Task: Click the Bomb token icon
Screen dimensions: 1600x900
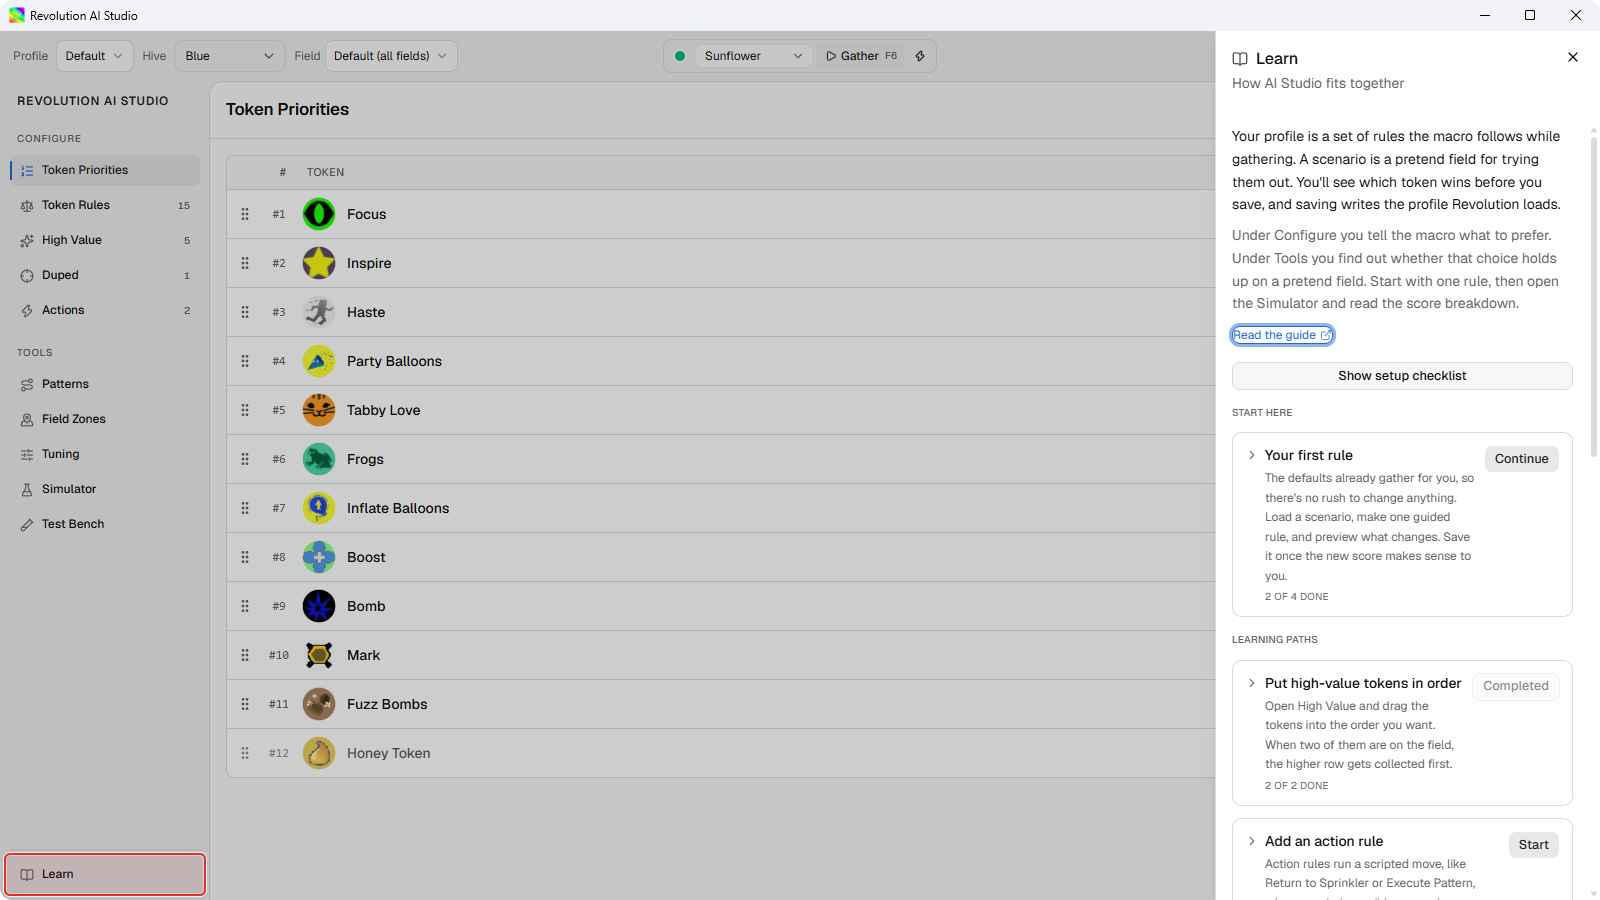Action: pos(319,606)
